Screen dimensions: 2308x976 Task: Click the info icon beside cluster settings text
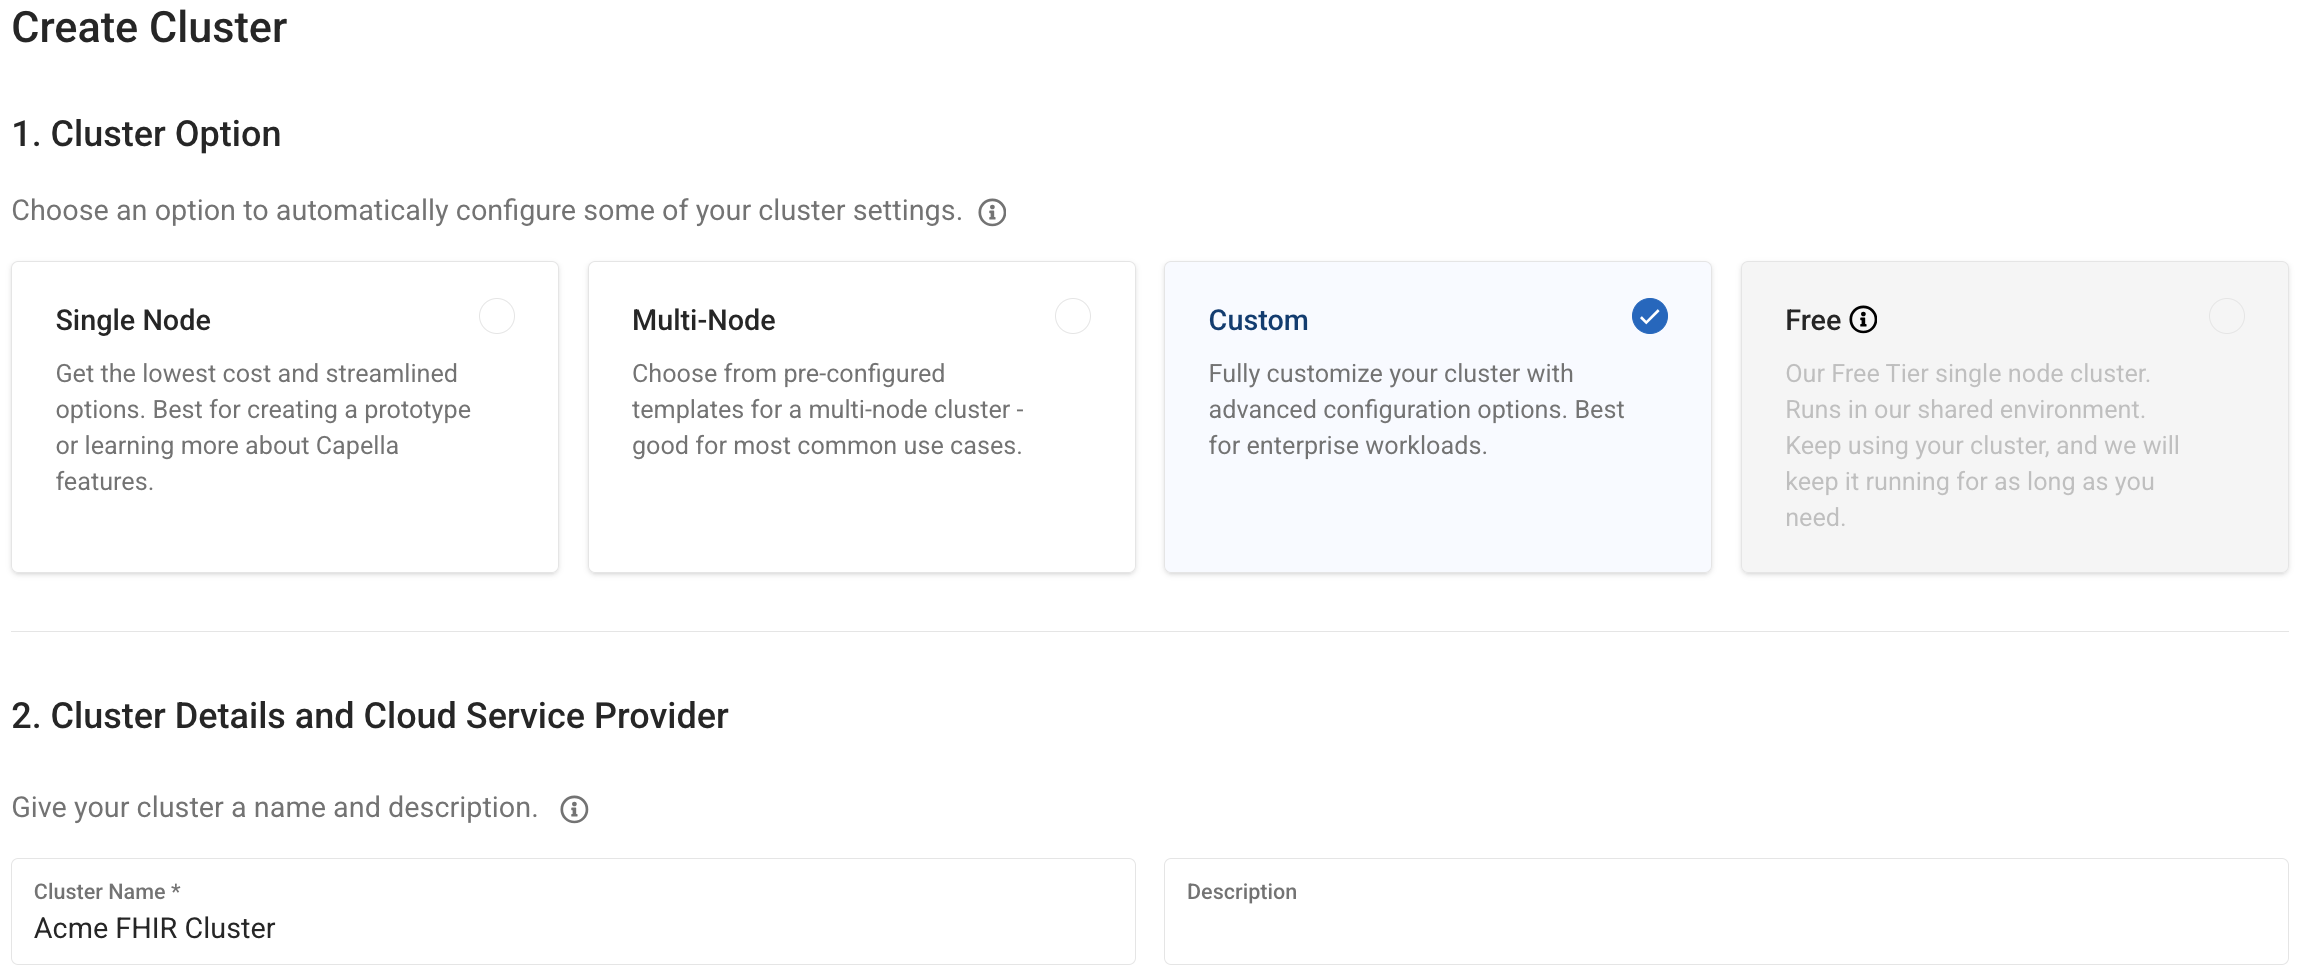point(991,211)
